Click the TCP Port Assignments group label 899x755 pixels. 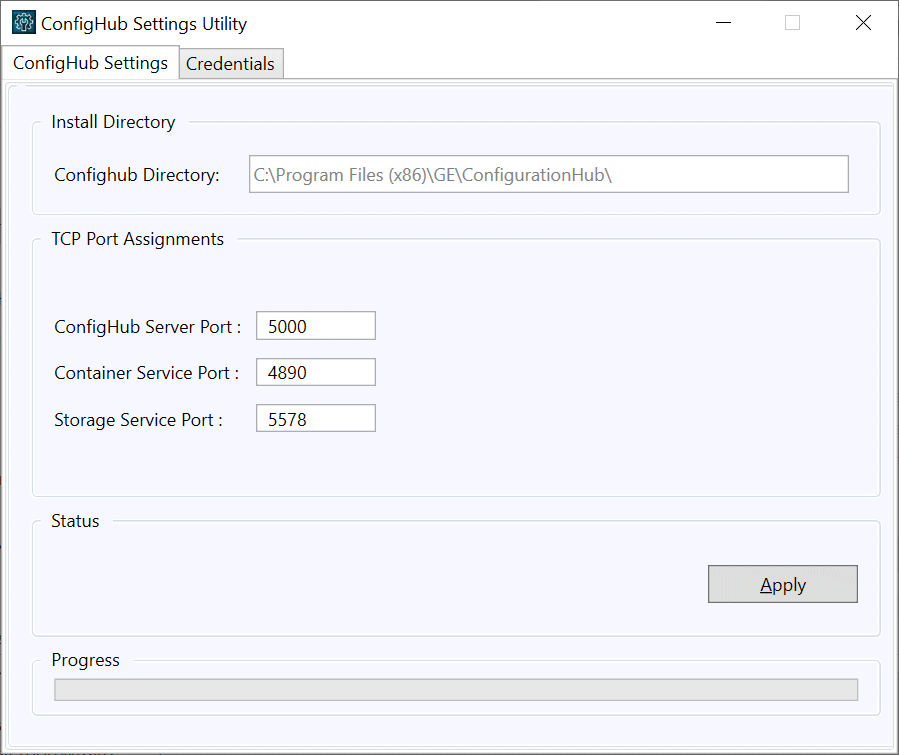pos(138,239)
